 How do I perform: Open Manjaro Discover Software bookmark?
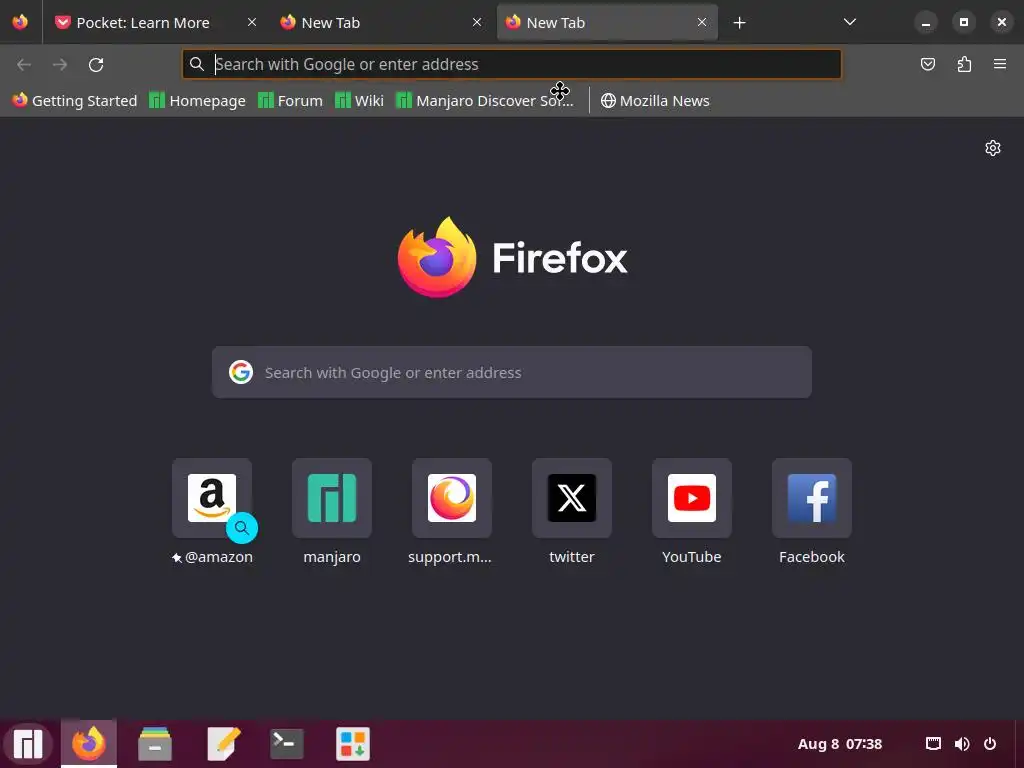(485, 101)
